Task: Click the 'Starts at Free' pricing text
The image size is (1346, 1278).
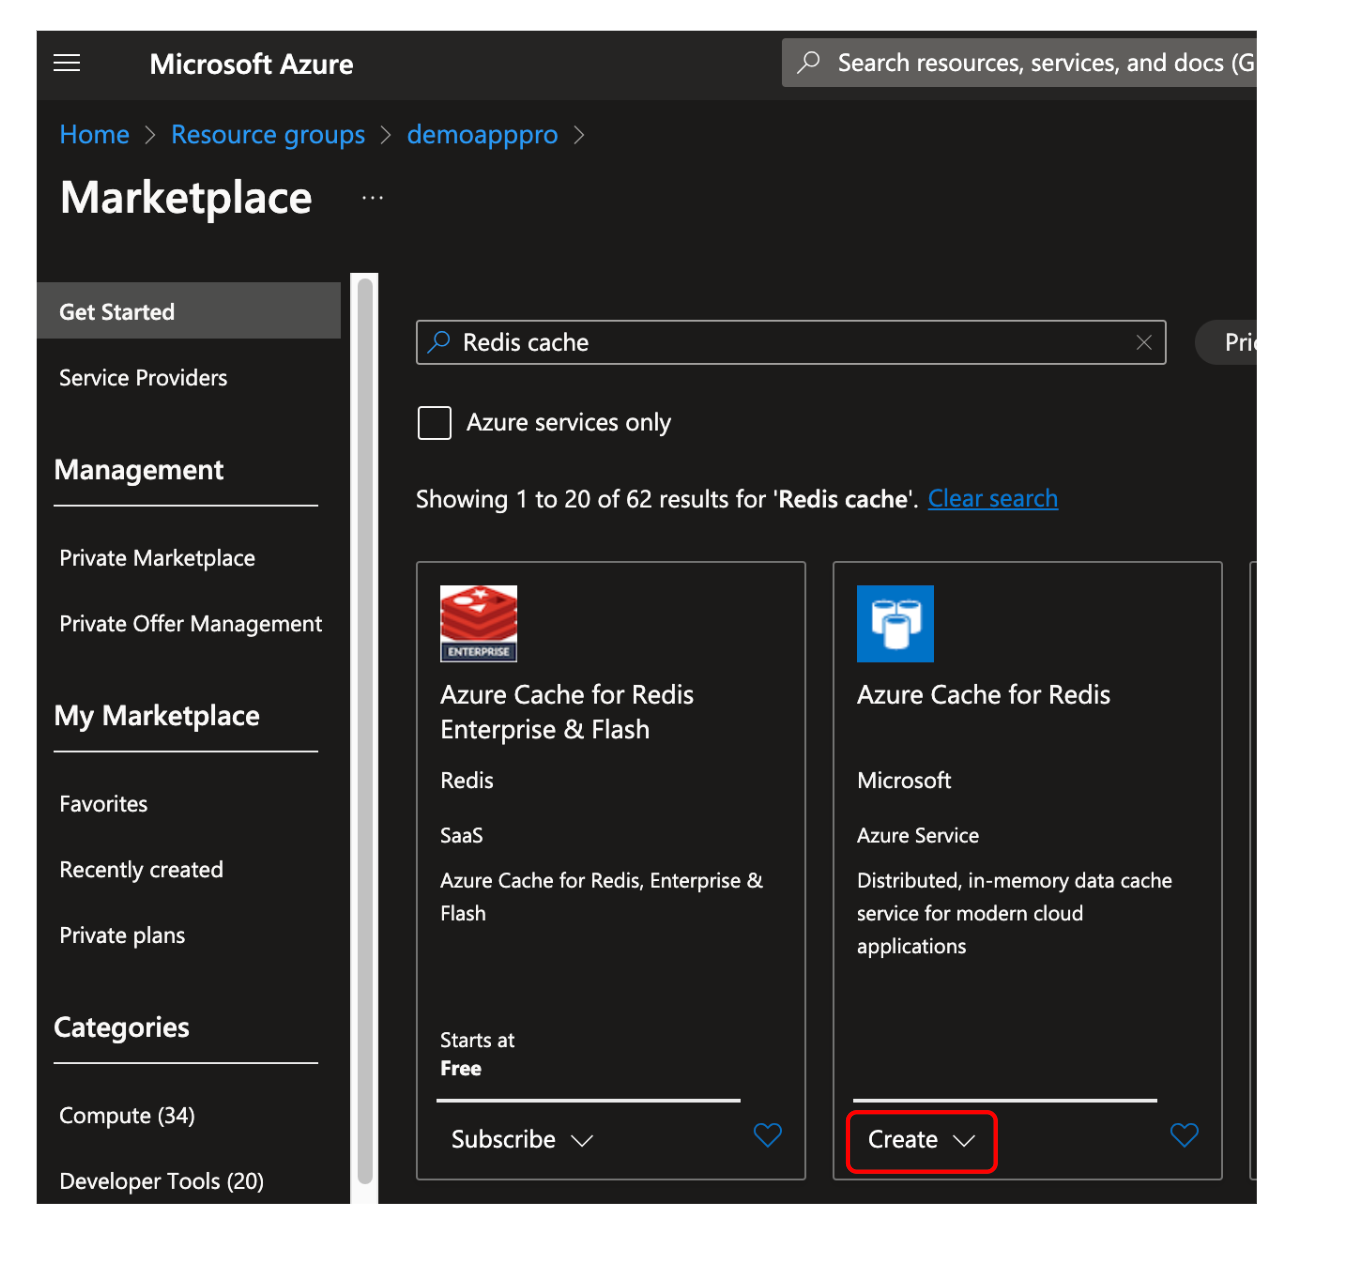Action: (x=477, y=1054)
